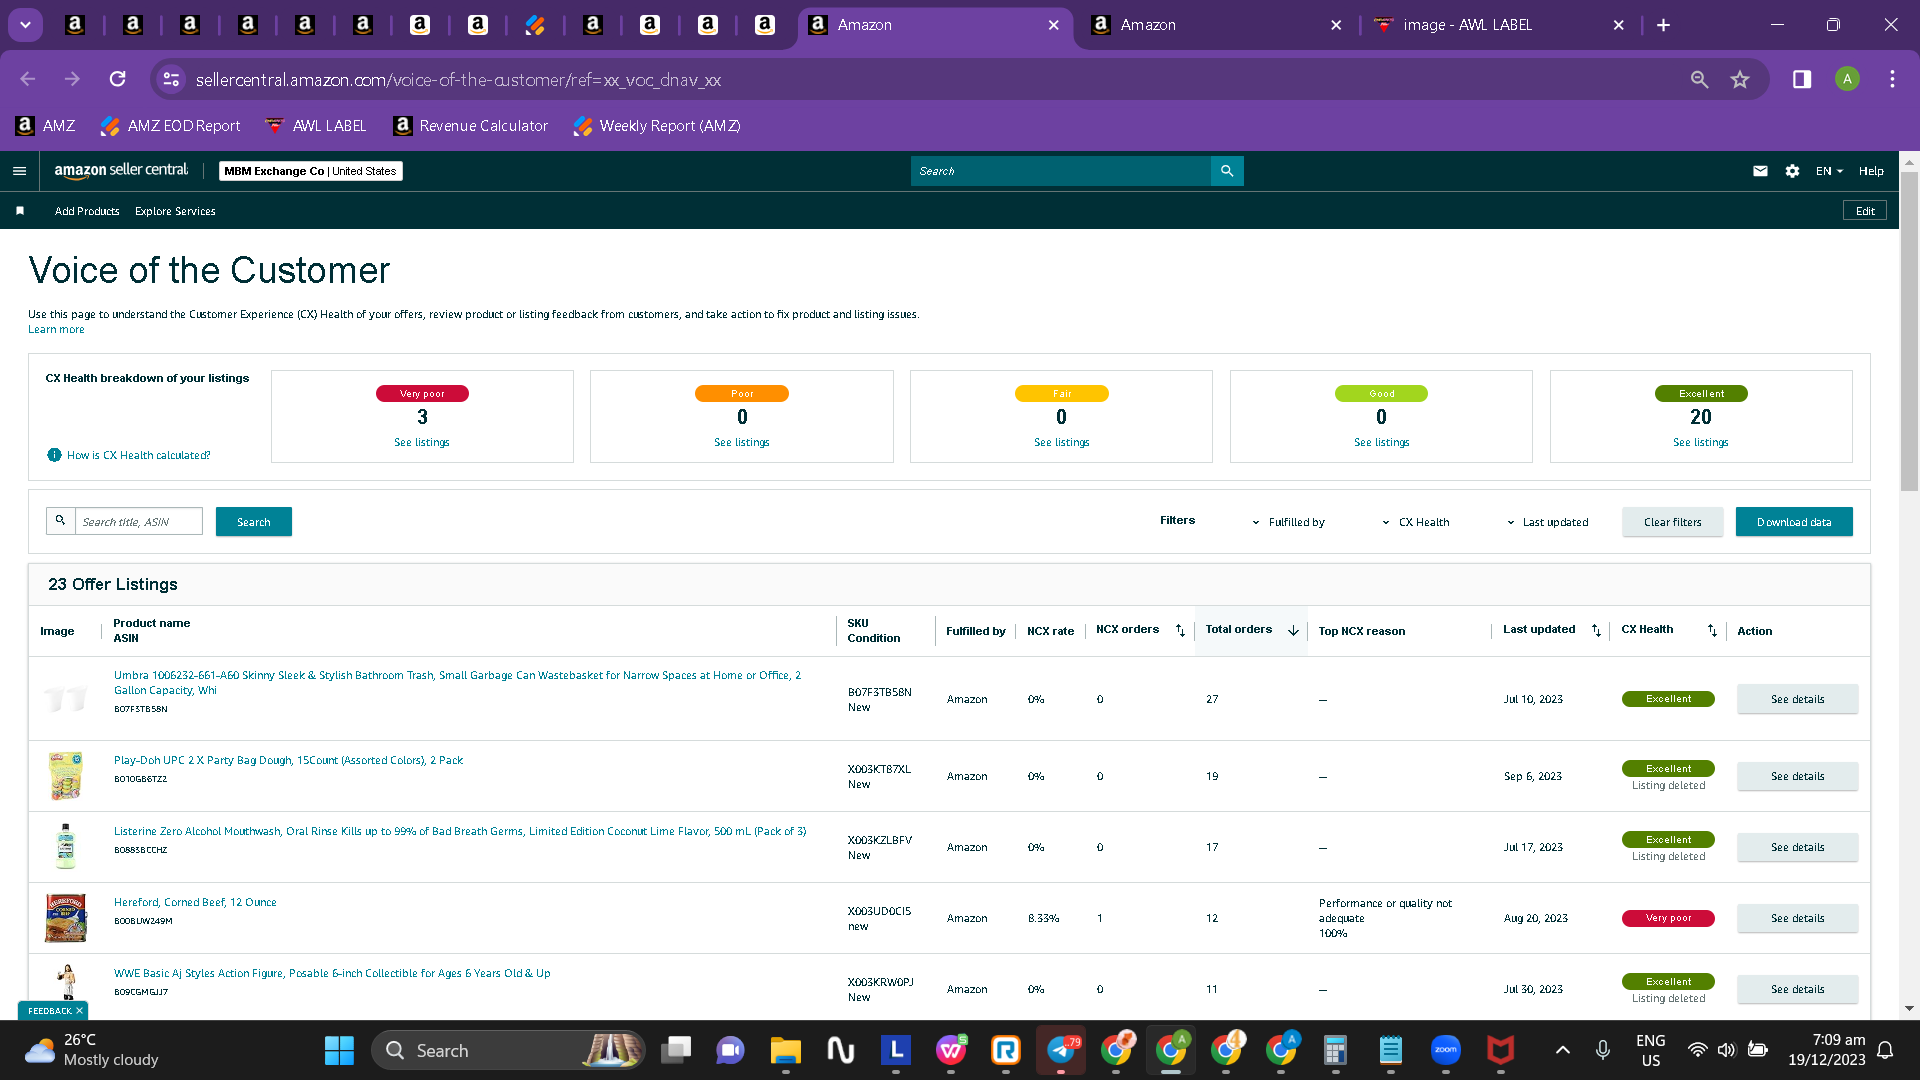
Task: Open the Chrome profile avatar
Action: (x=1847, y=79)
